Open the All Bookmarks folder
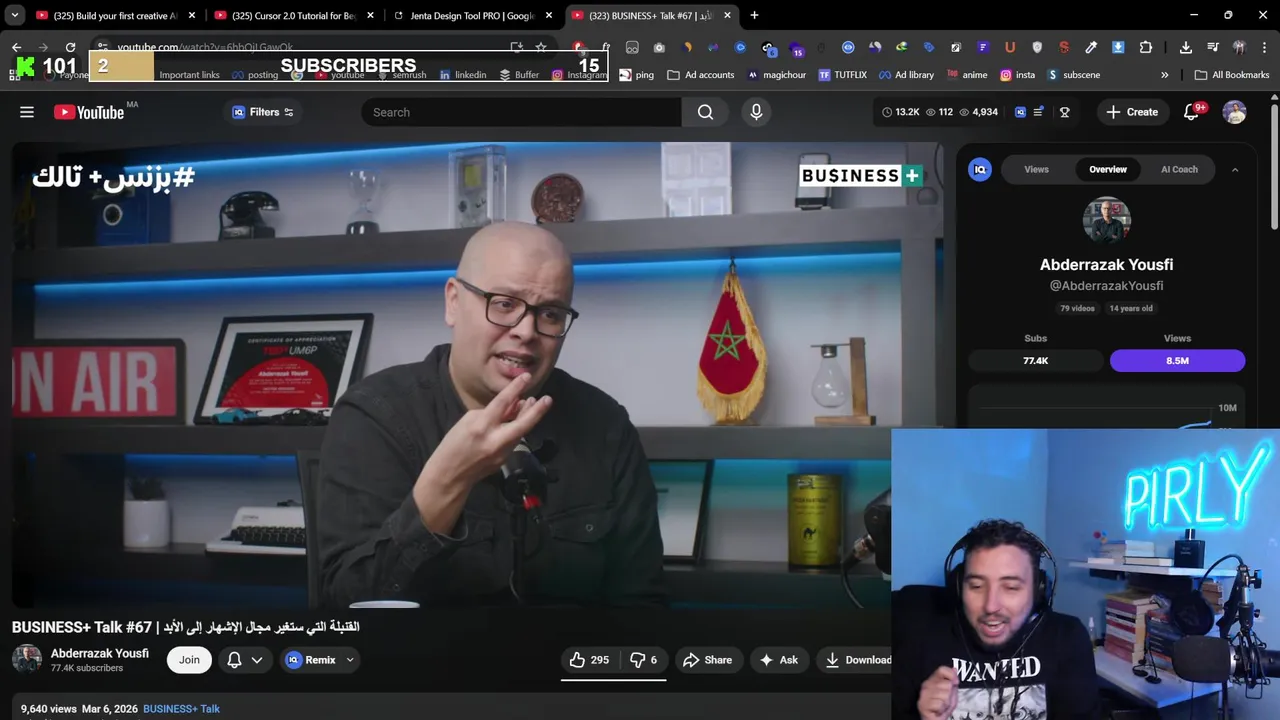The width and height of the screenshot is (1280, 720). [x=1232, y=75]
